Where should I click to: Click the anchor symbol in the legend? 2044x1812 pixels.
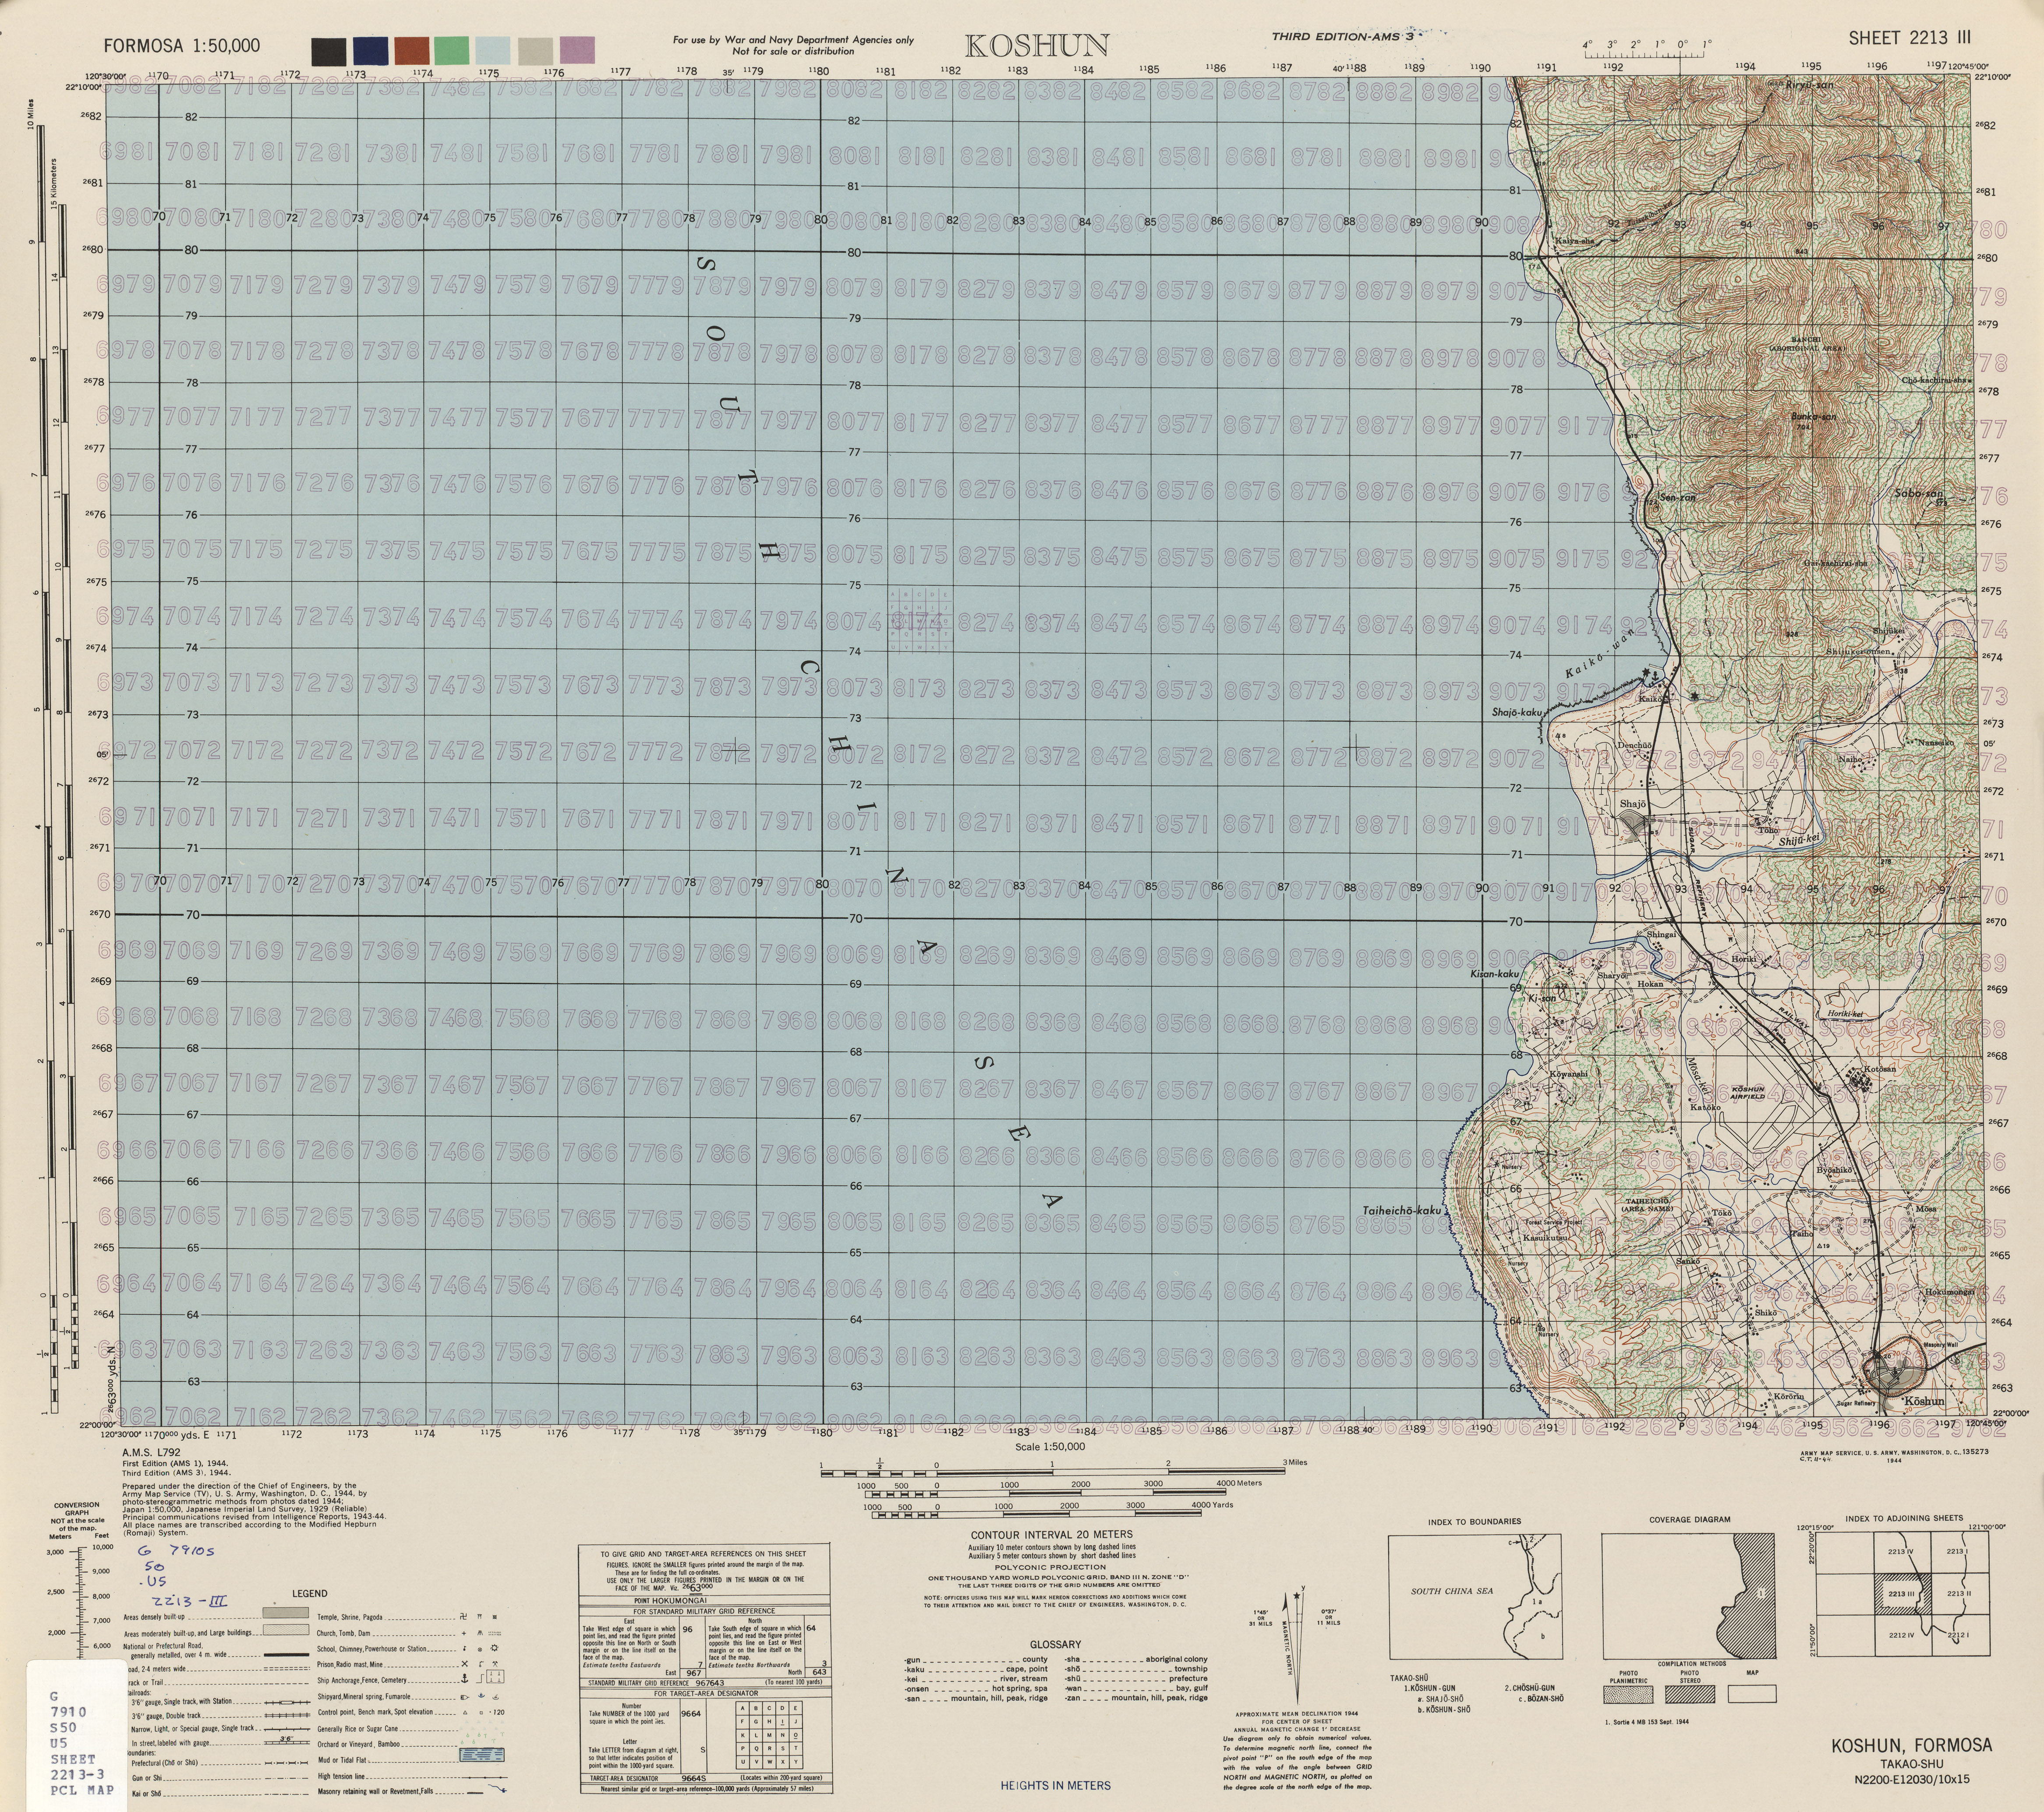[465, 1679]
